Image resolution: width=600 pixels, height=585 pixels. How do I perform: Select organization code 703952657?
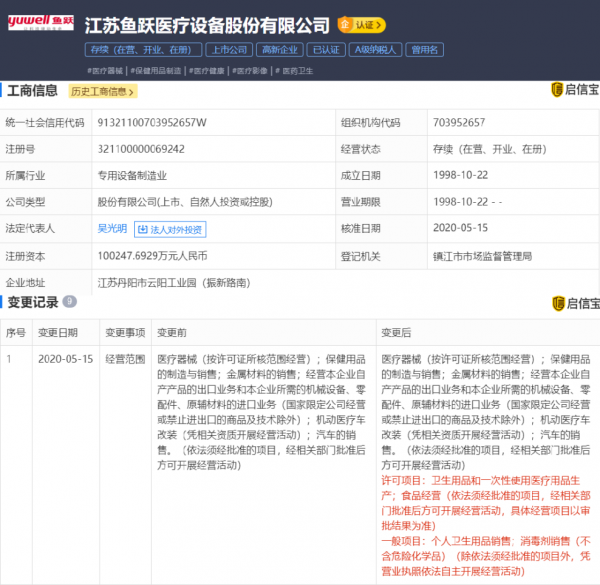coord(459,122)
